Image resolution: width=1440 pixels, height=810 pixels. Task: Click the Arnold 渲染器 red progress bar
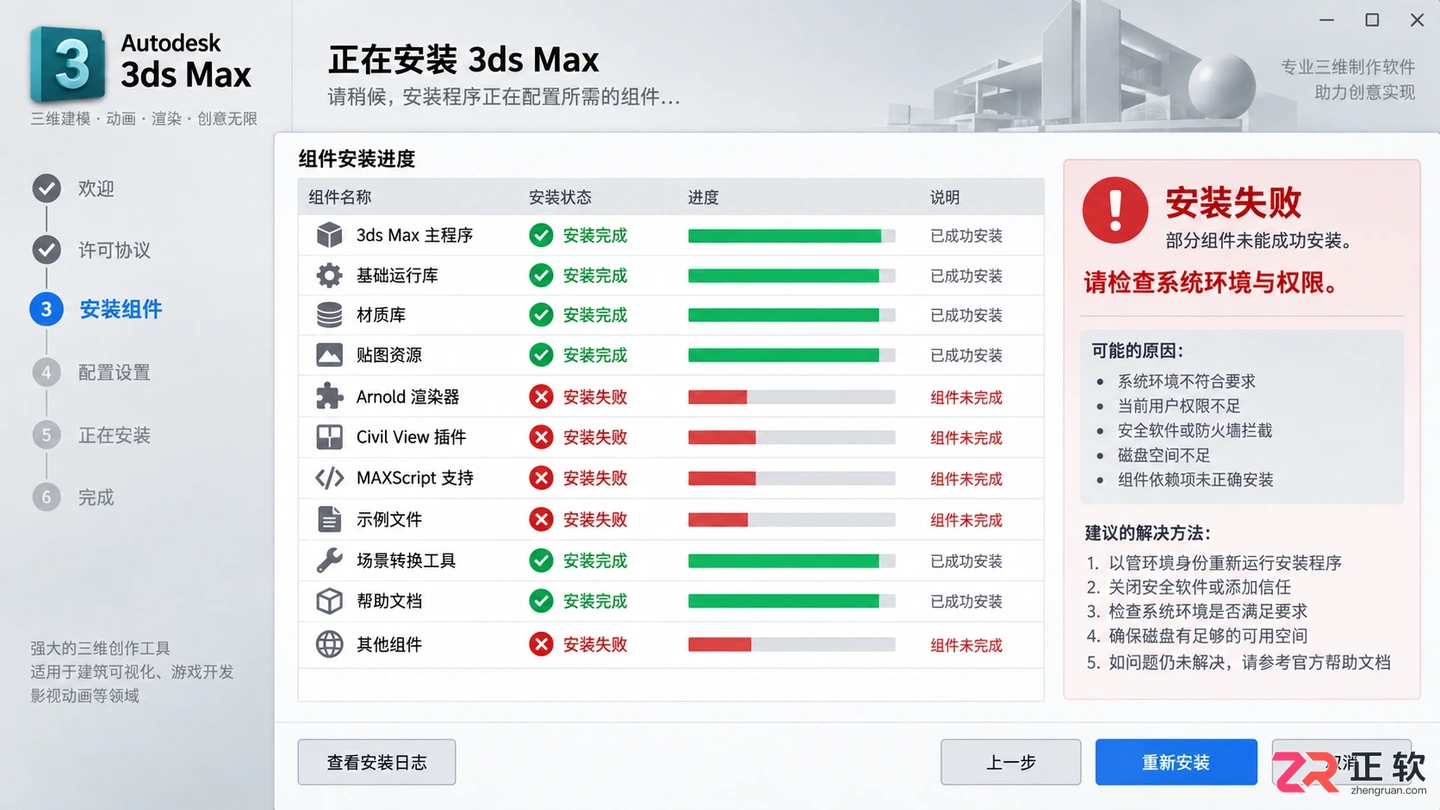click(791, 397)
